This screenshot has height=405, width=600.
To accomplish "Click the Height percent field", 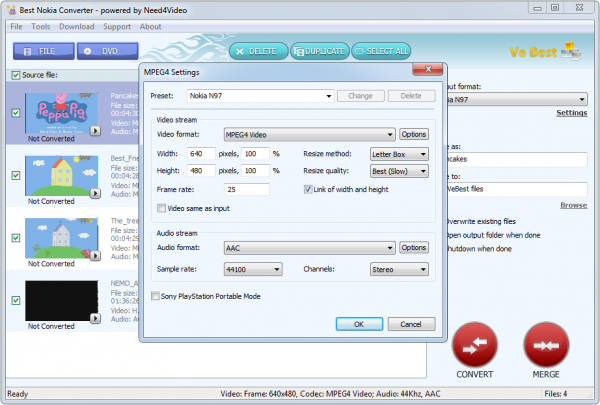I will tap(255, 171).
